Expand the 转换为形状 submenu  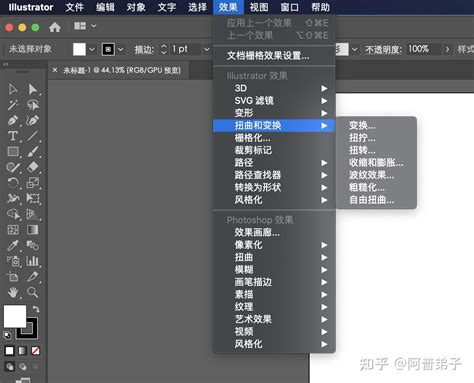click(x=274, y=187)
